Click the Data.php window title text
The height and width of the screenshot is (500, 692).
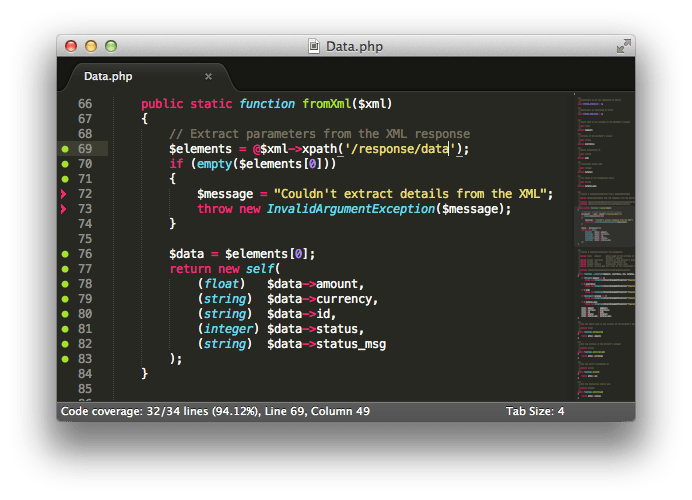(x=354, y=46)
